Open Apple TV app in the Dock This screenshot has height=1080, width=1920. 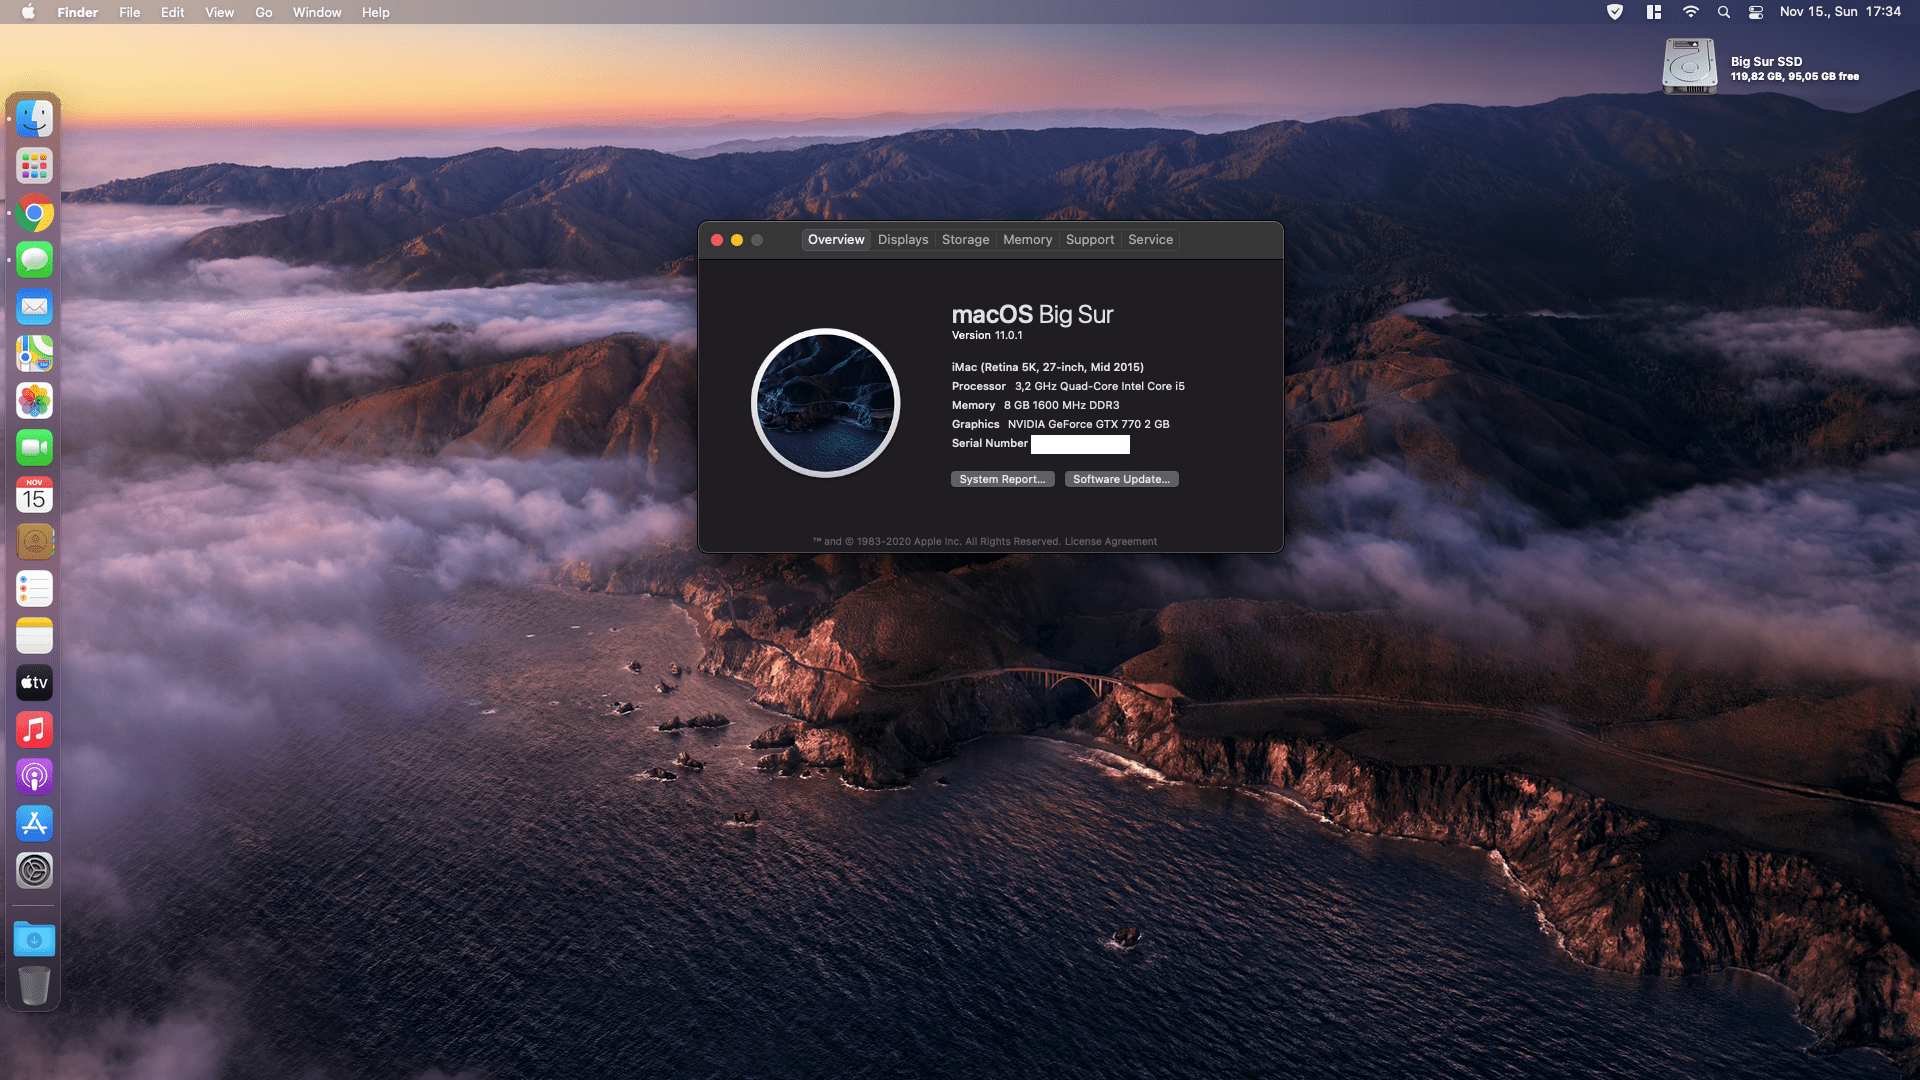click(x=34, y=683)
